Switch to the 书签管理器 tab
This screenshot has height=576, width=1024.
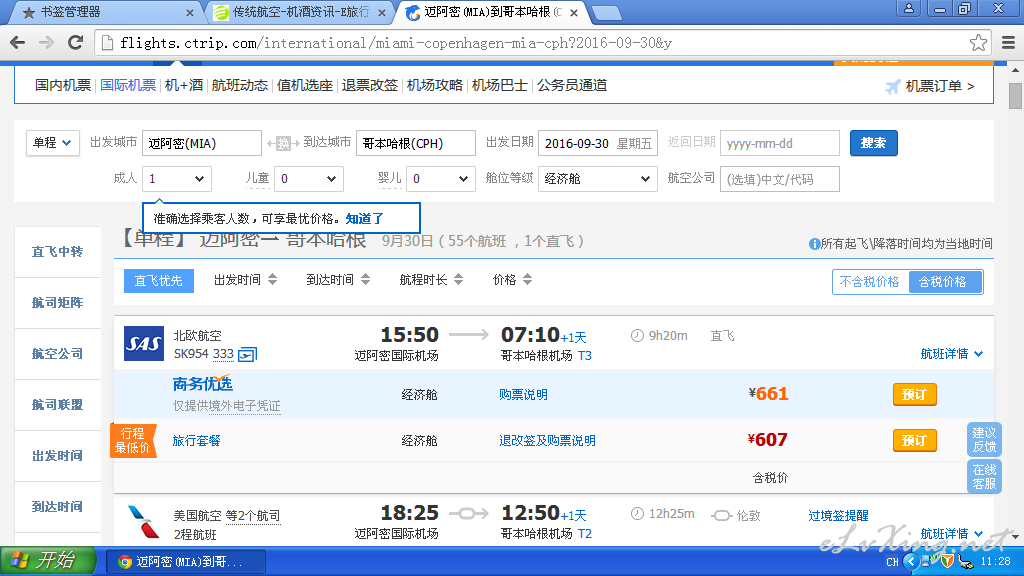click(x=104, y=12)
